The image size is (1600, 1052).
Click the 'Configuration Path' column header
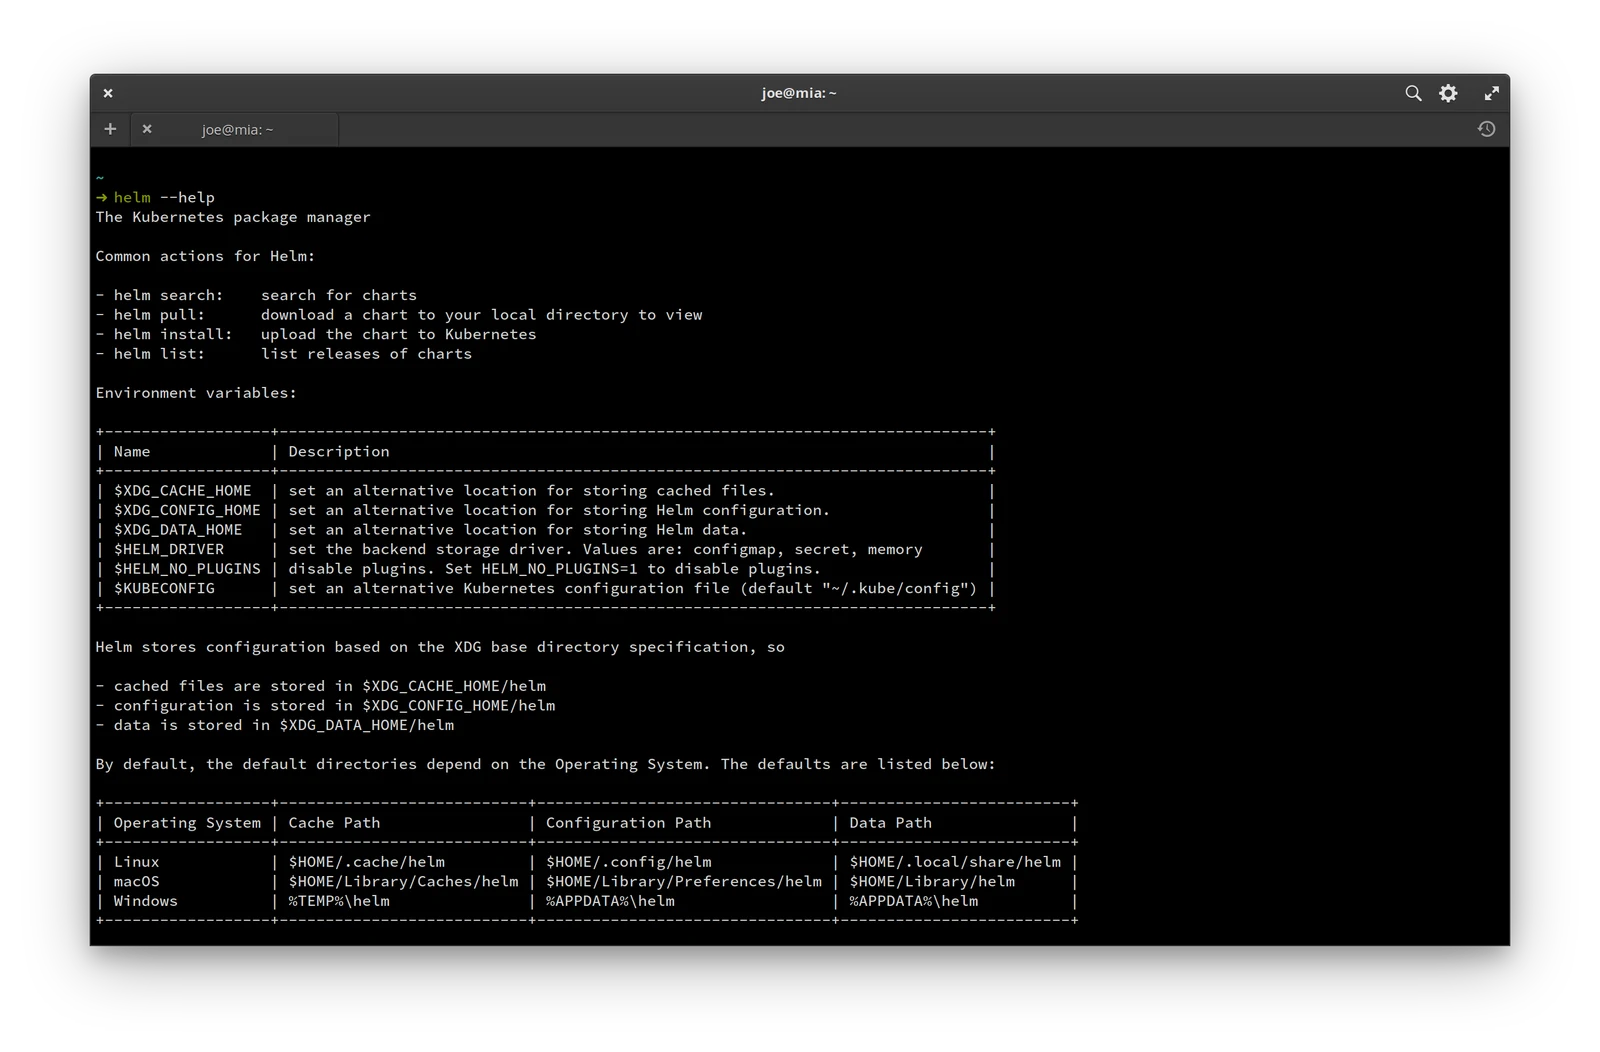click(x=628, y=823)
